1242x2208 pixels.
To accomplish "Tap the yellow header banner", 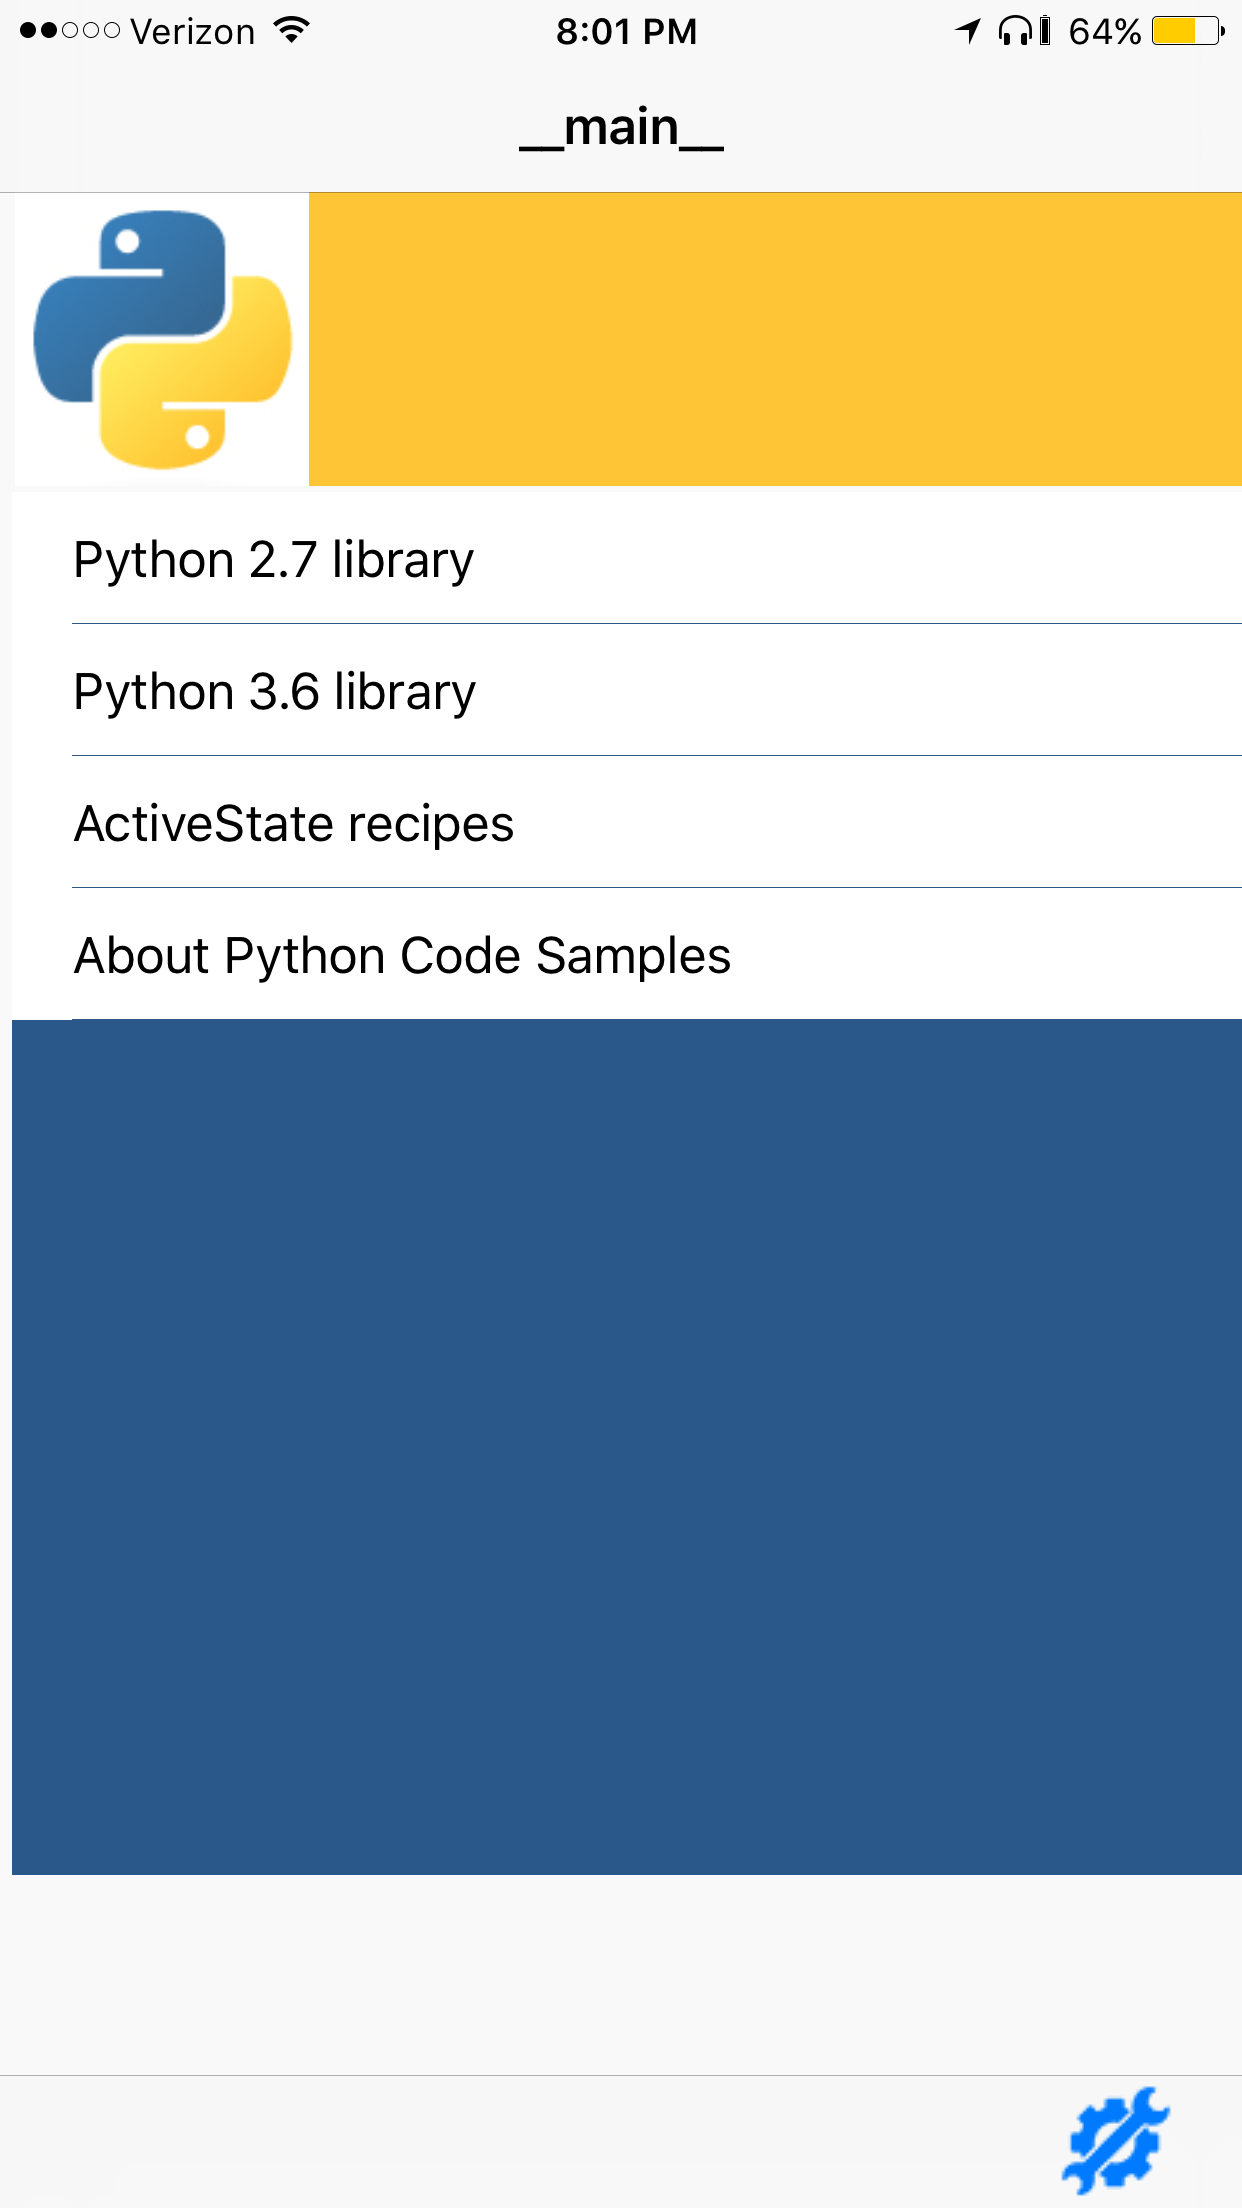I will click(775, 339).
